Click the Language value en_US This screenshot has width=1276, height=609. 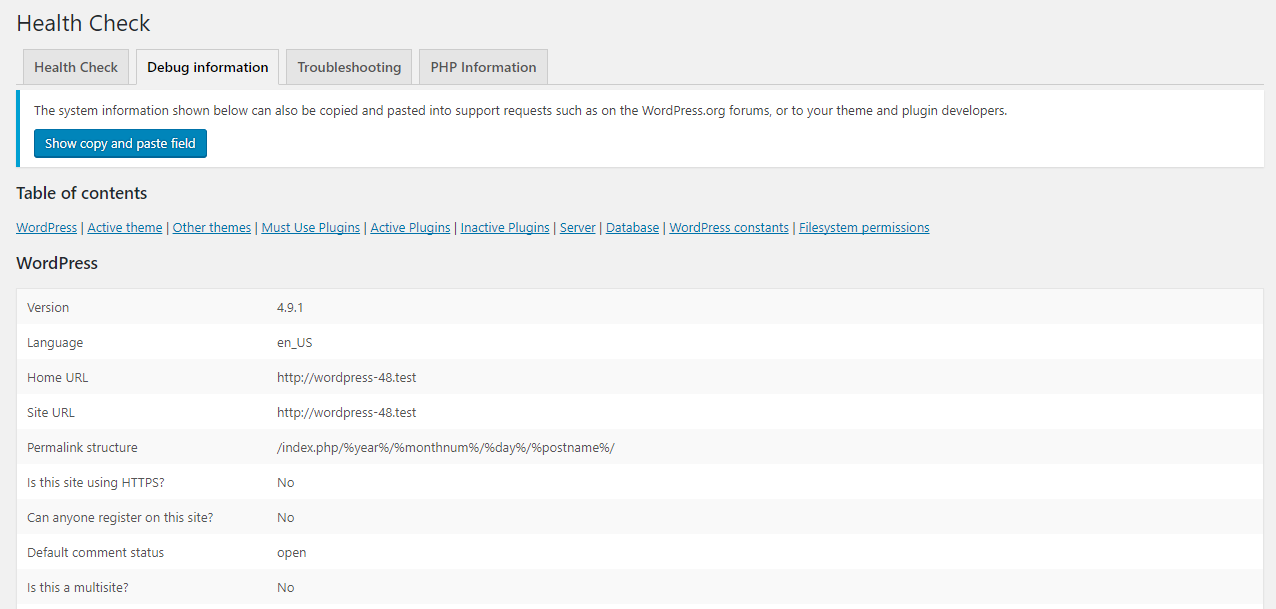click(x=294, y=343)
